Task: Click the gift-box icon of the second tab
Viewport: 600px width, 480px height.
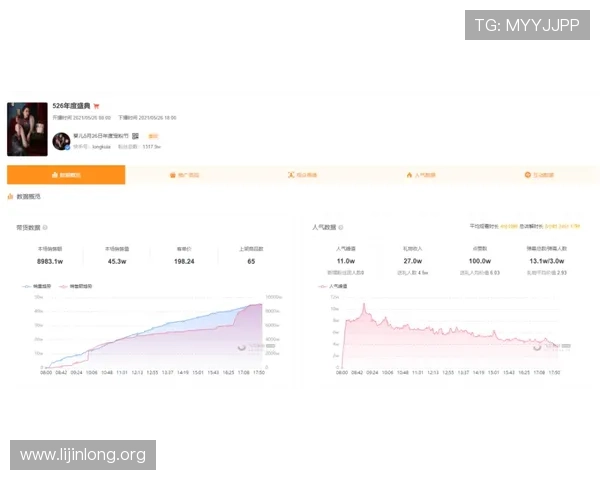Action: click(x=173, y=175)
